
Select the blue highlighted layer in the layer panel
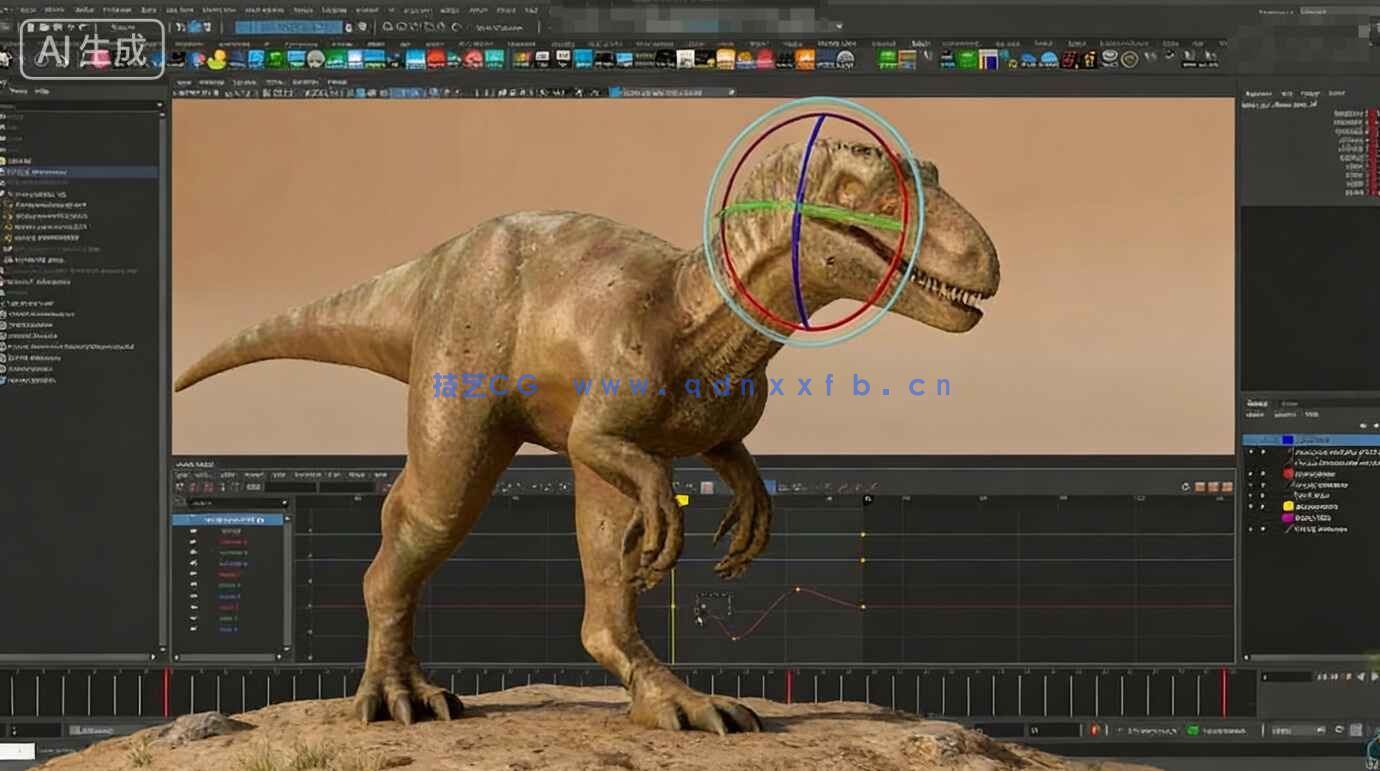pos(1310,440)
